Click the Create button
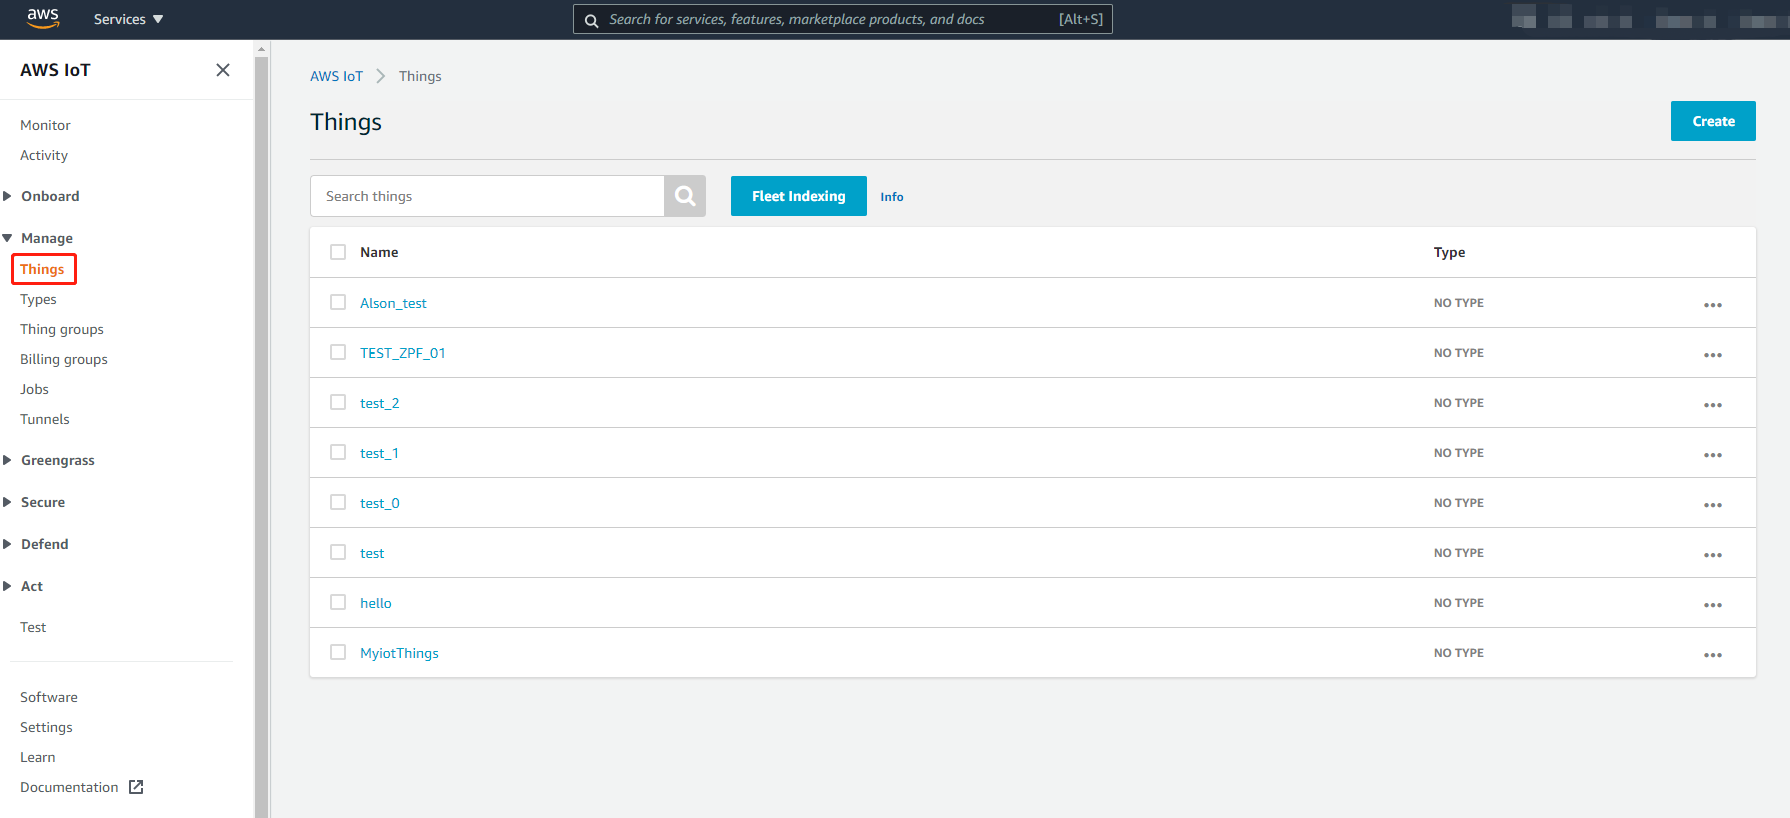1790x818 pixels. [1713, 121]
